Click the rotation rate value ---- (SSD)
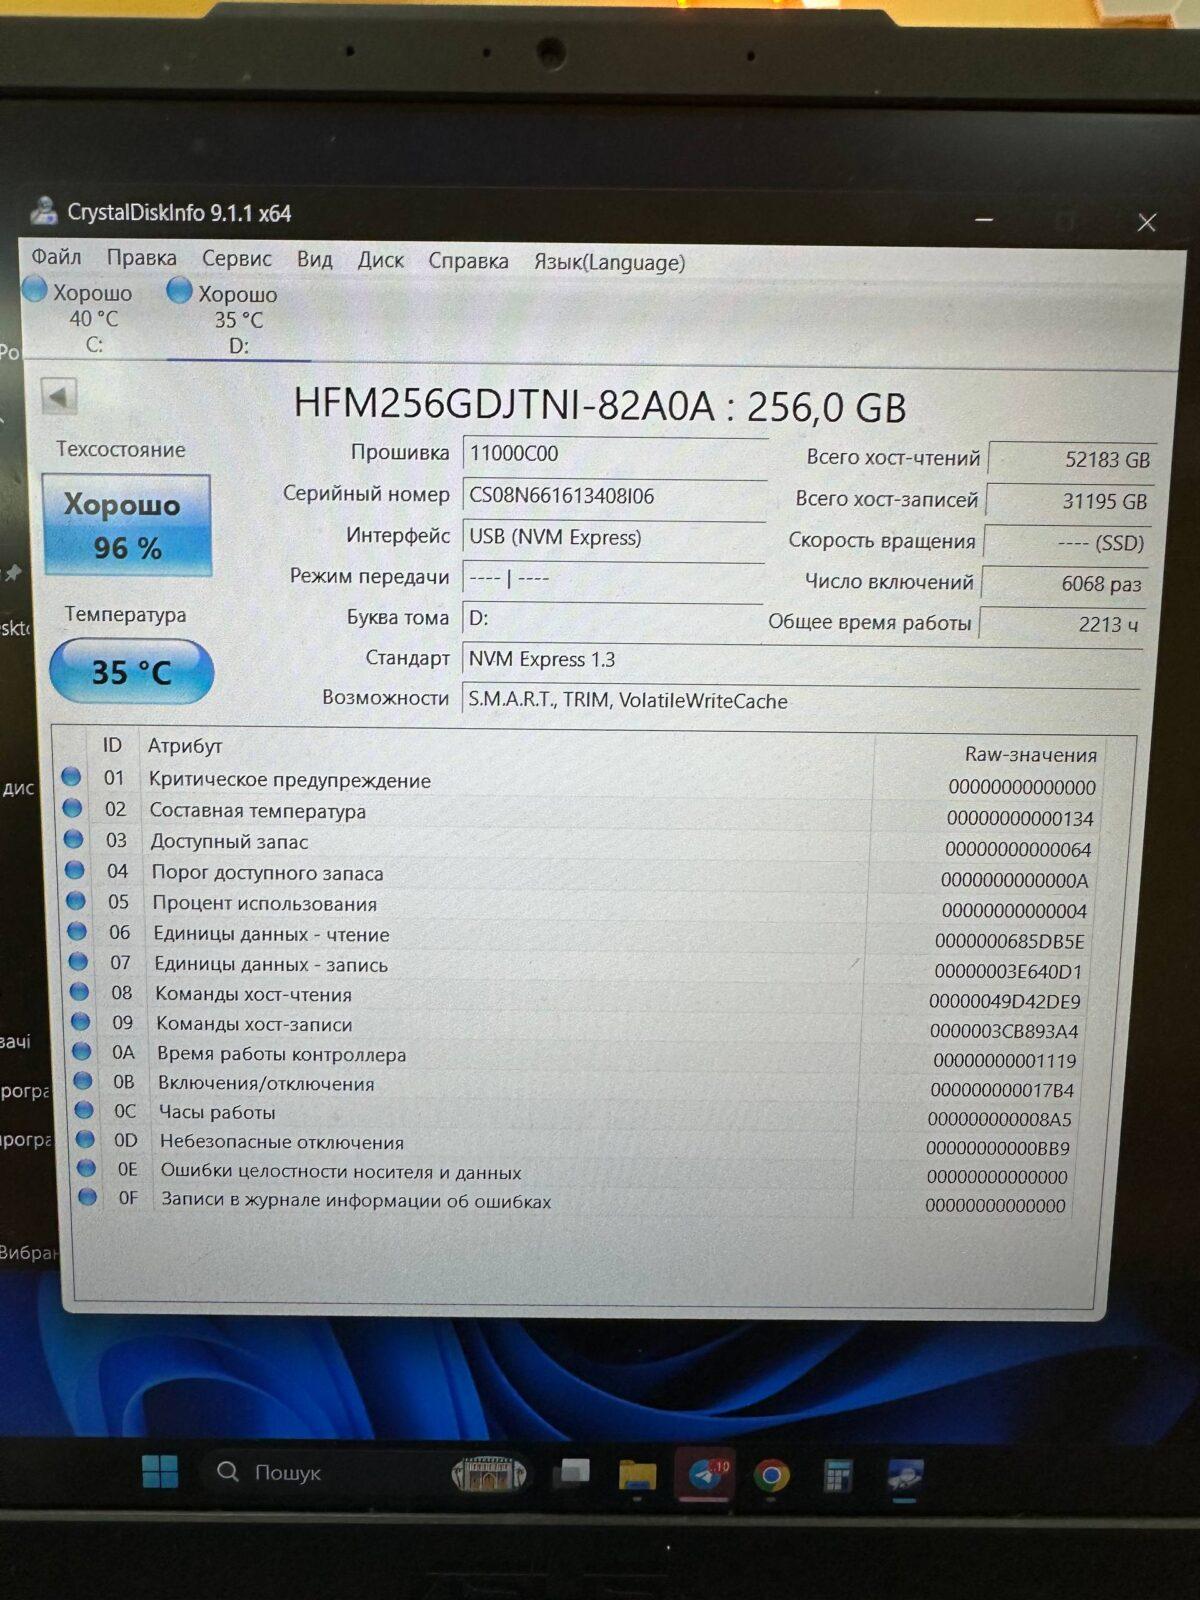1200x1600 pixels. click(1067, 543)
